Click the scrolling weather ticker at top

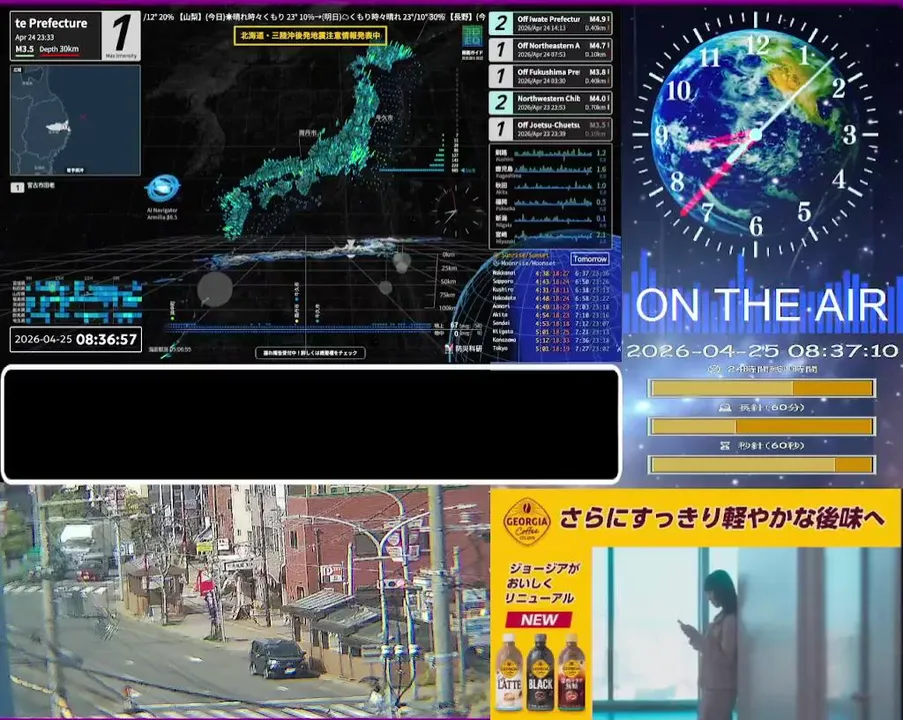tap(314, 17)
